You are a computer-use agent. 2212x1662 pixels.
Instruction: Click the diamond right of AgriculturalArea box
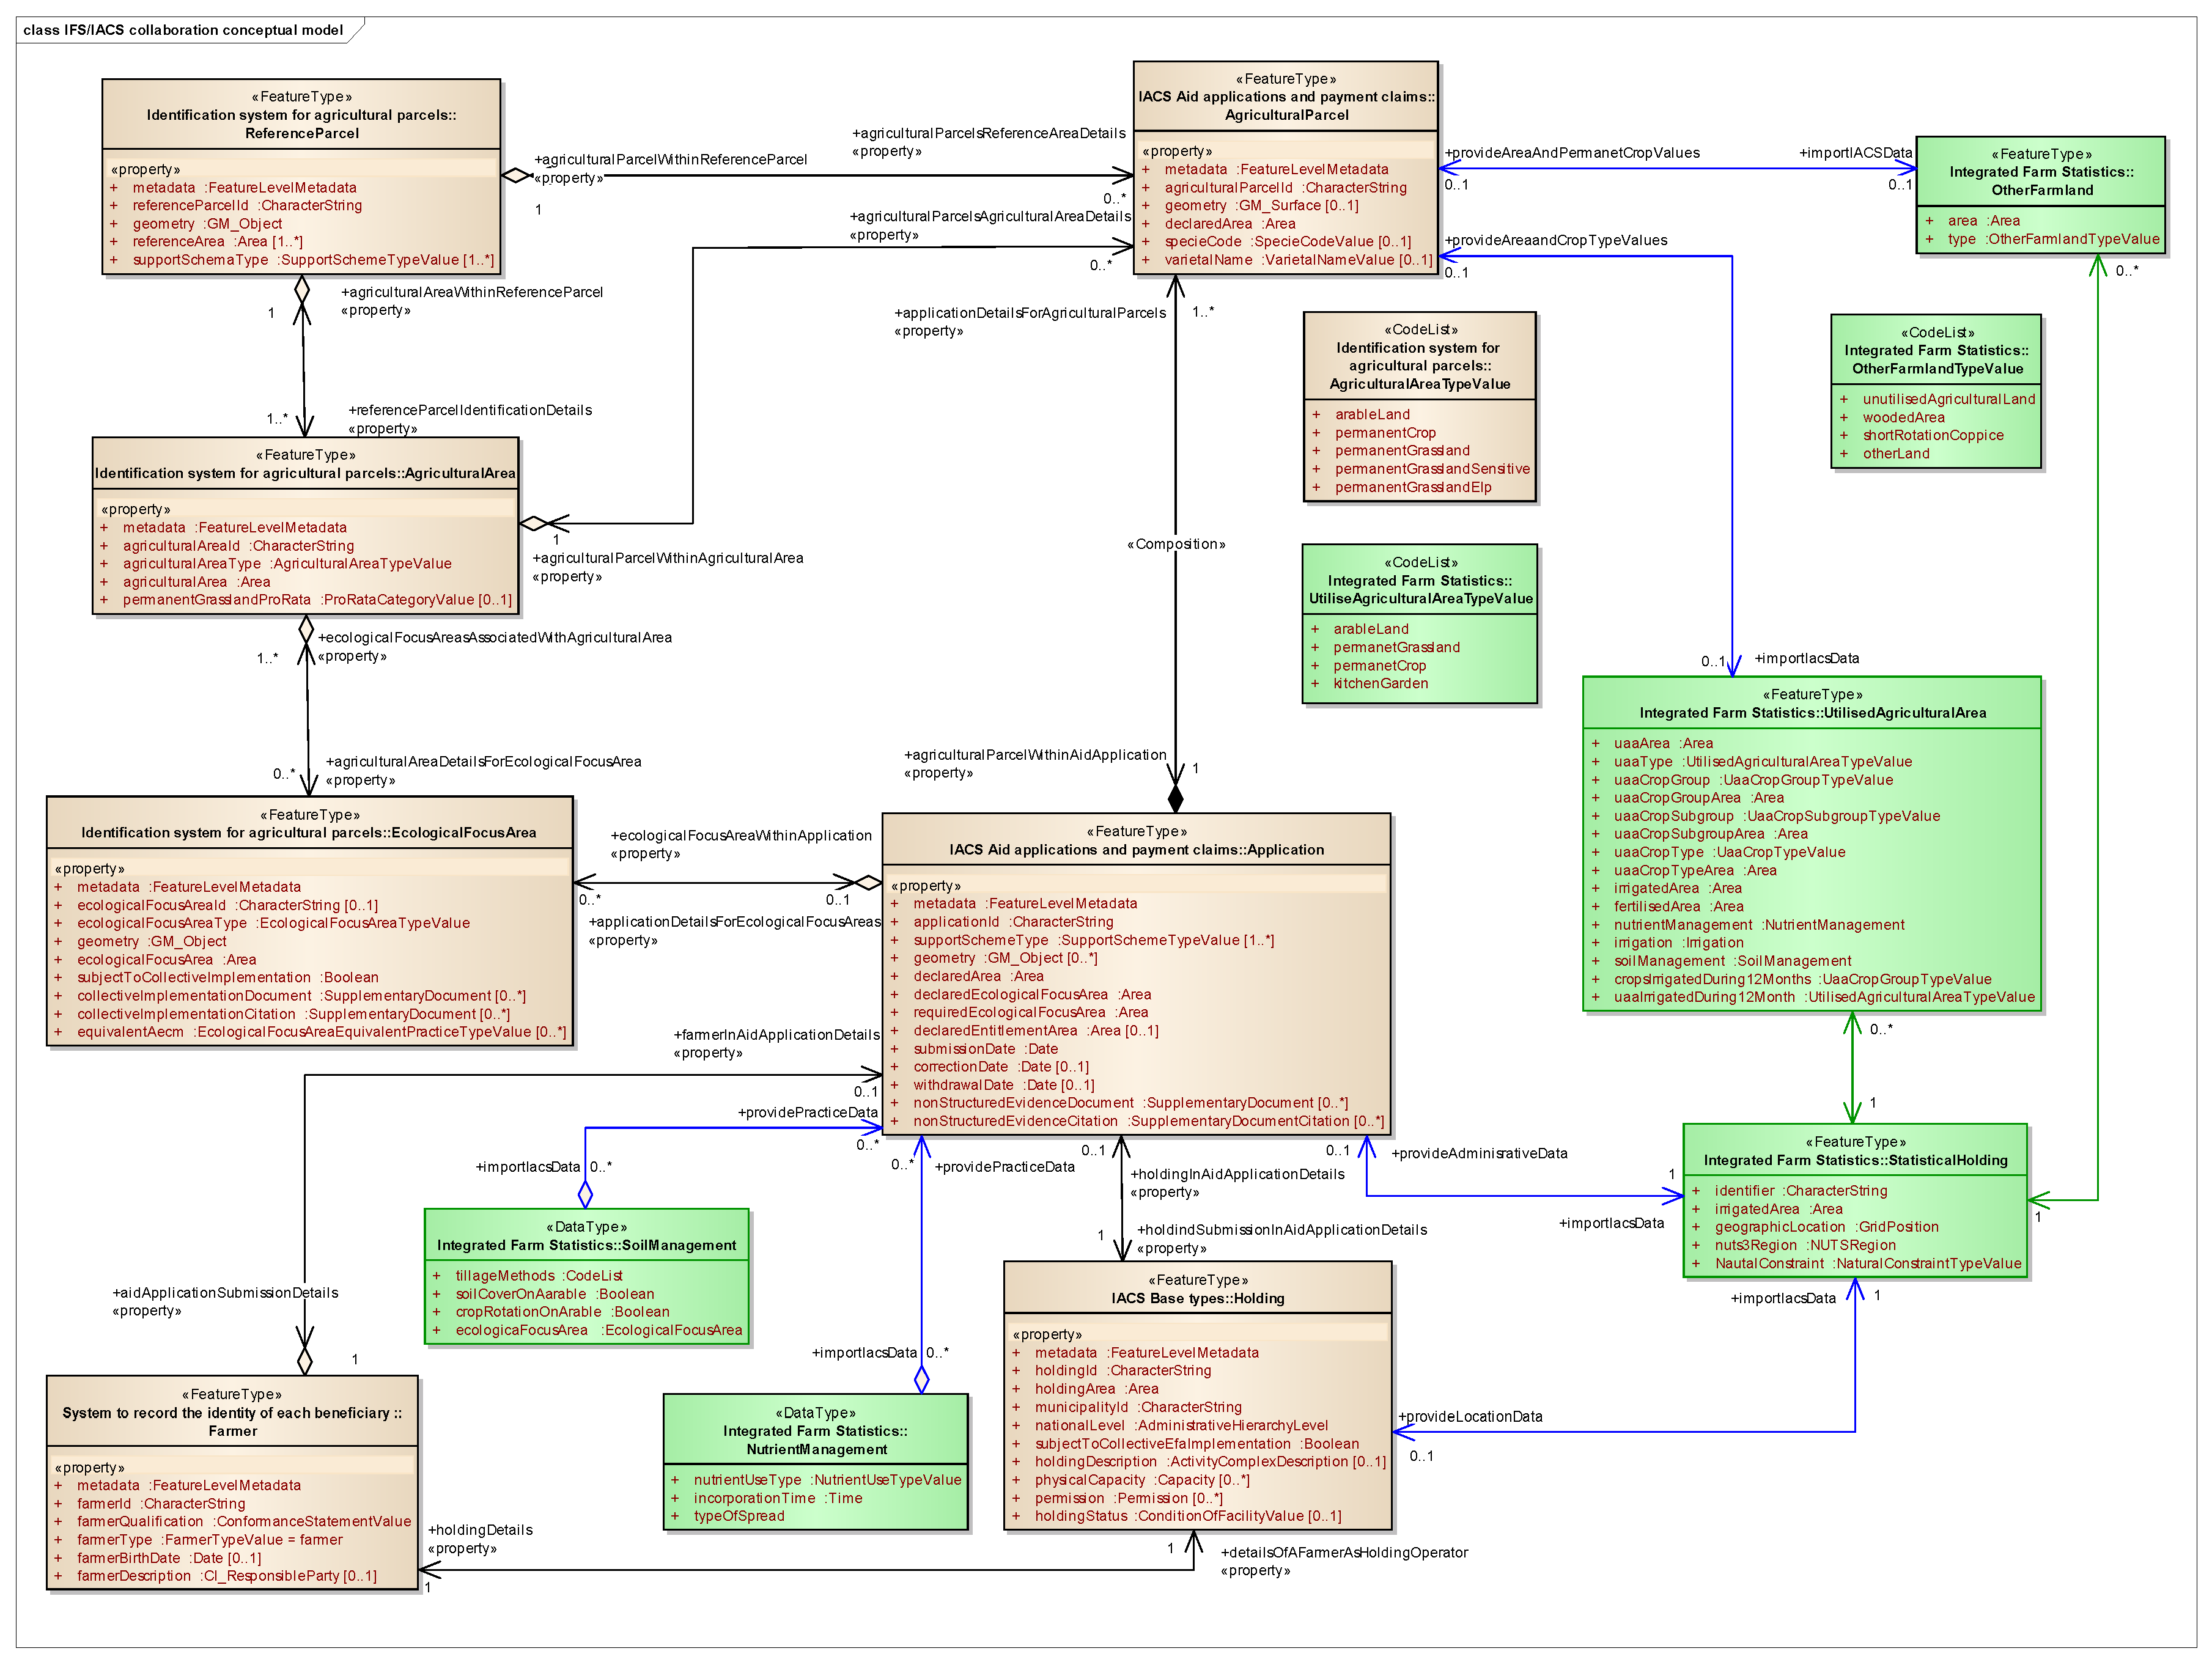[x=533, y=523]
